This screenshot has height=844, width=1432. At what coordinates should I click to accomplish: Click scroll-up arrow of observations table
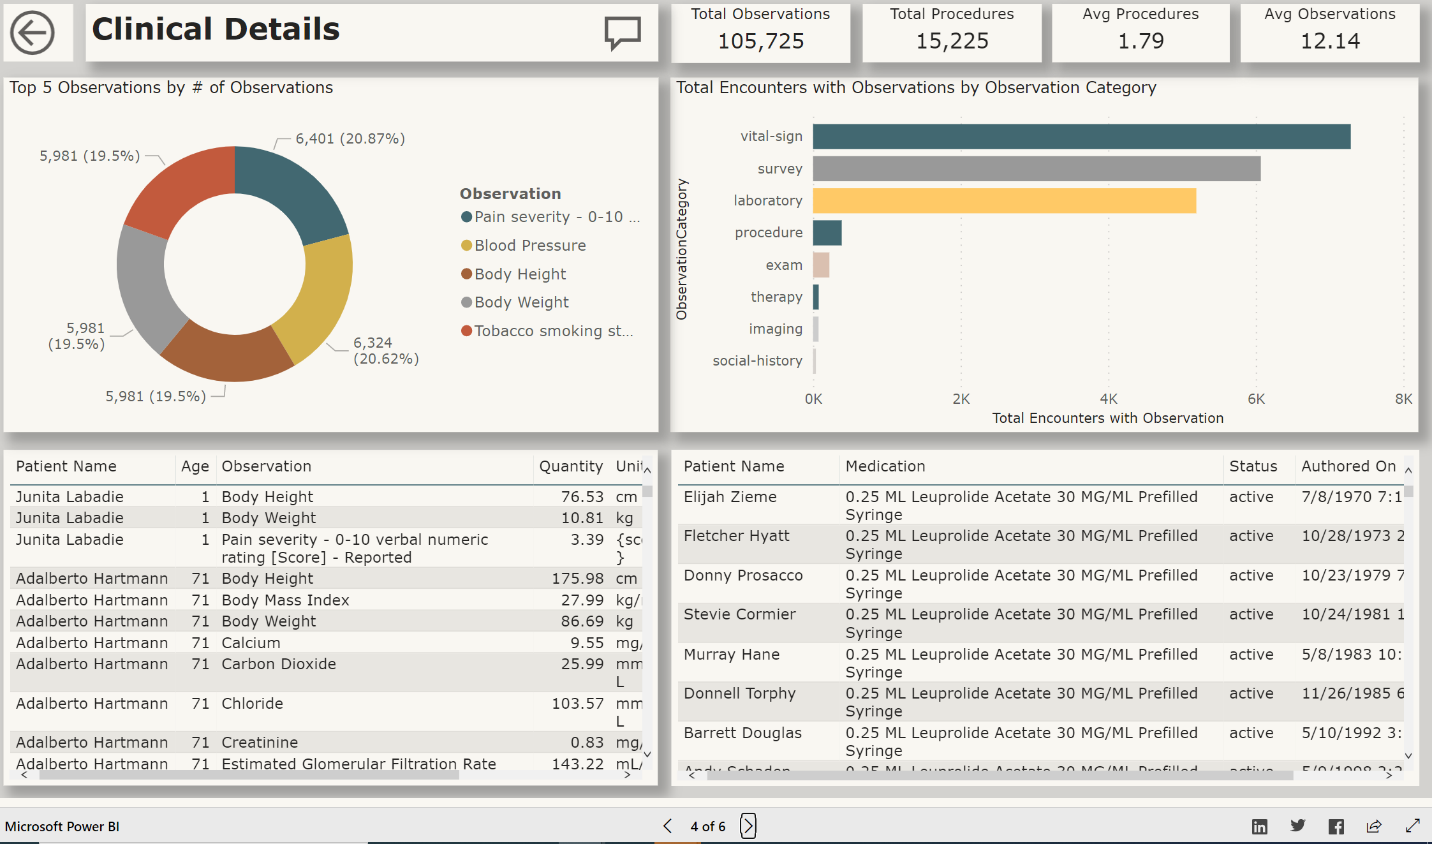647,470
